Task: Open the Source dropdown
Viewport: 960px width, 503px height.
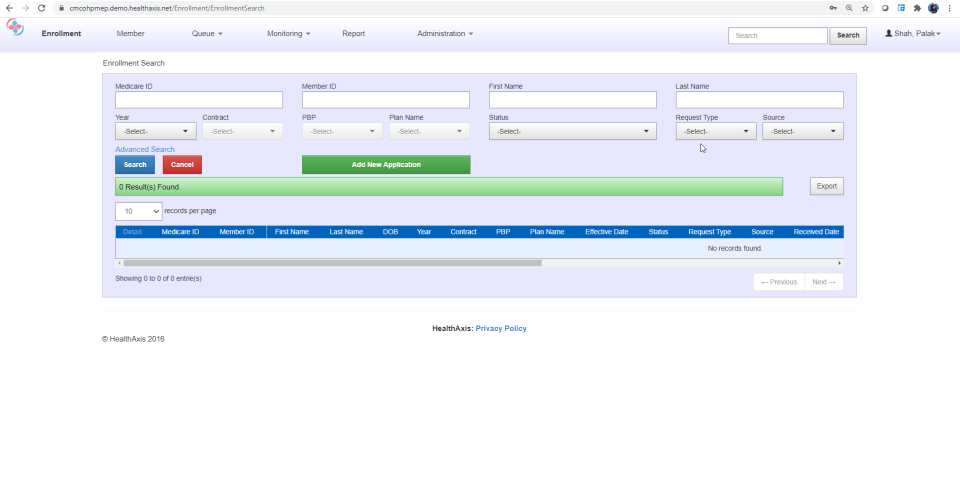Action: tap(803, 131)
